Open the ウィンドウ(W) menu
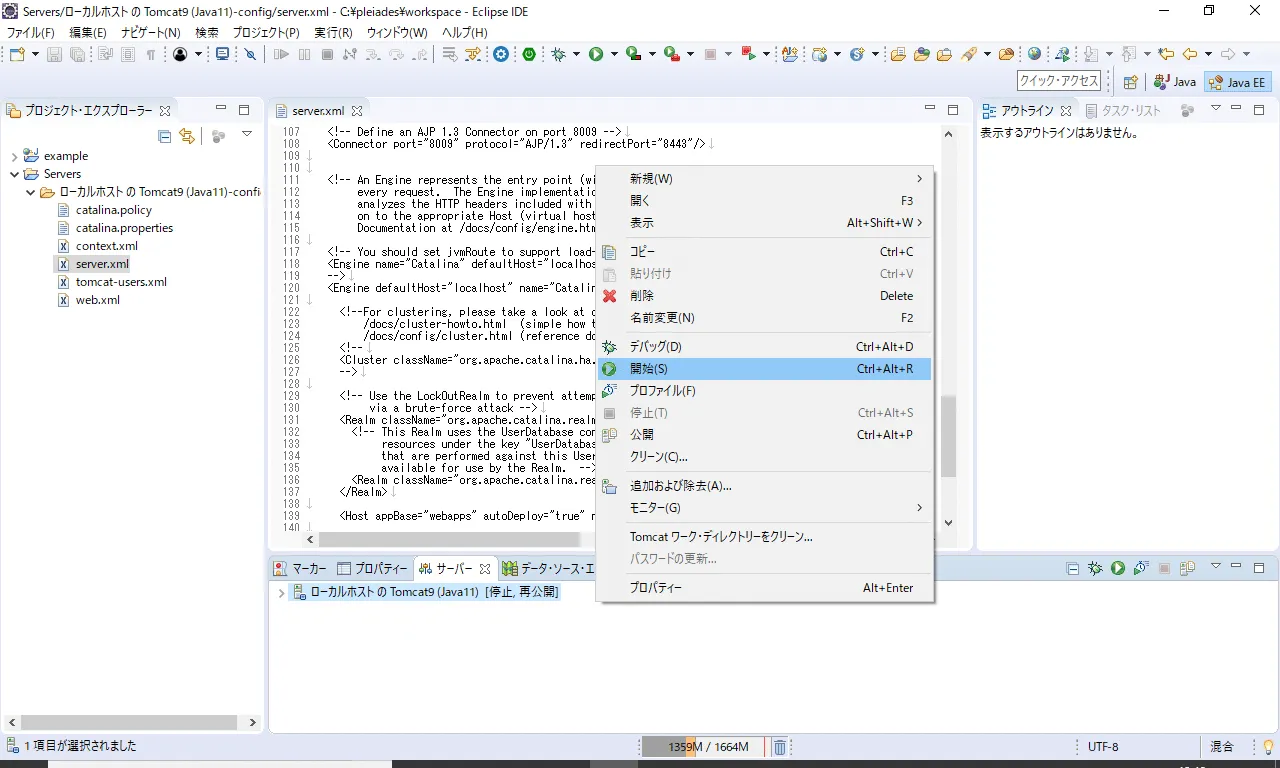The height and width of the screenshot is (768, 1280). 397,32
